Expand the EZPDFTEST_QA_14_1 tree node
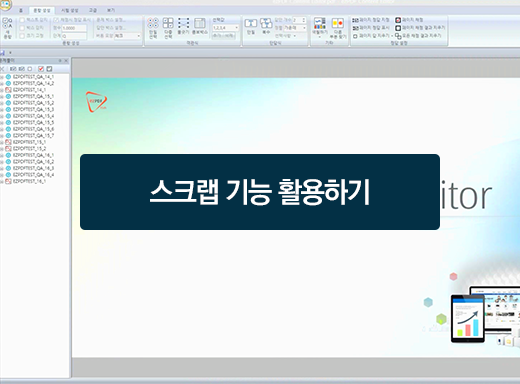The width and height of the screenshot is (520, 384). pyautogui.click(x=2, y=77)
